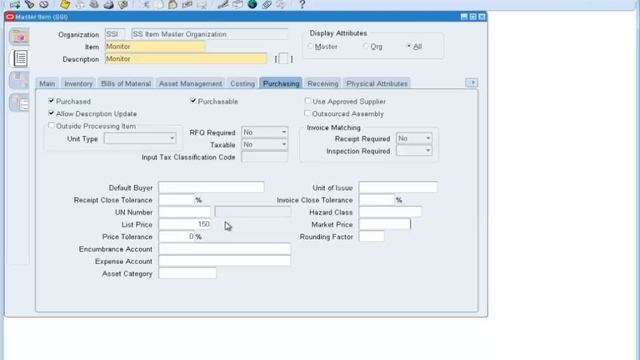This screenshot has width=640, height=360.
Task: Click the Asset Category field
Action: pos(187,273)
